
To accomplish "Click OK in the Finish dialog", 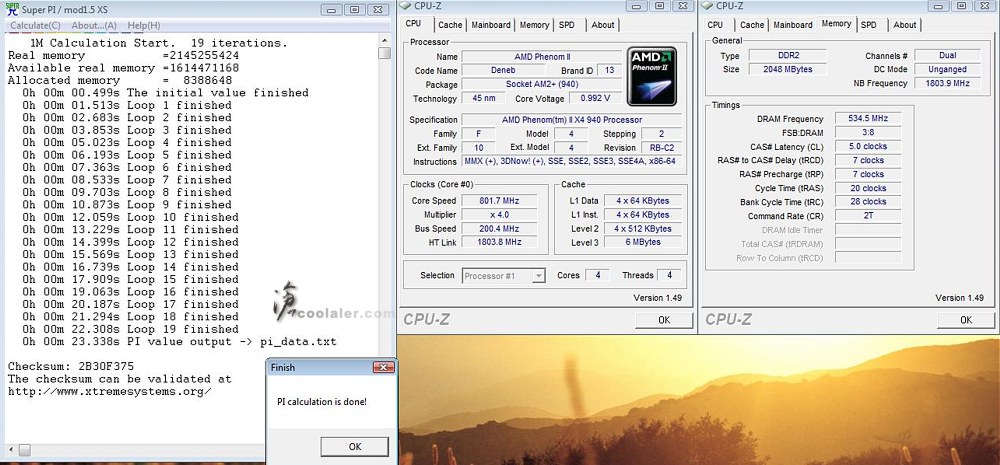I will [x=355, y=447].
